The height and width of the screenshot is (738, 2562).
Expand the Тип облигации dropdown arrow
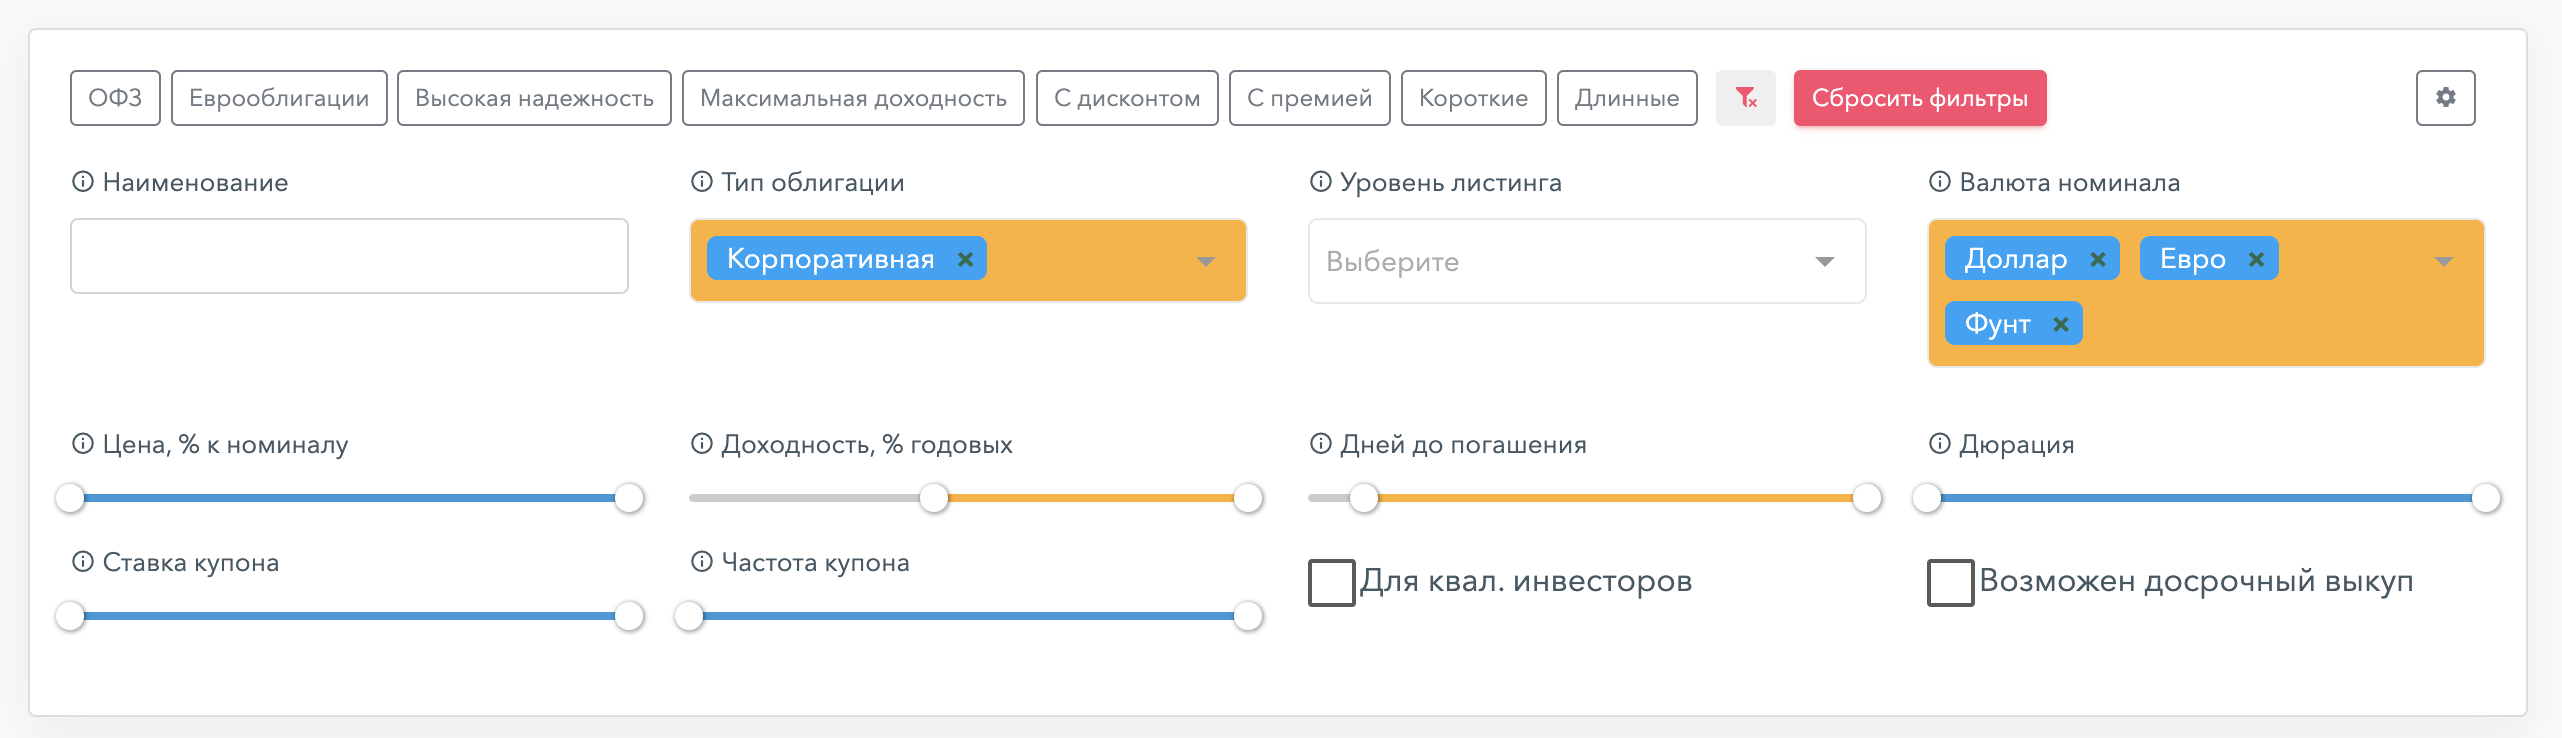[1206, 262]
